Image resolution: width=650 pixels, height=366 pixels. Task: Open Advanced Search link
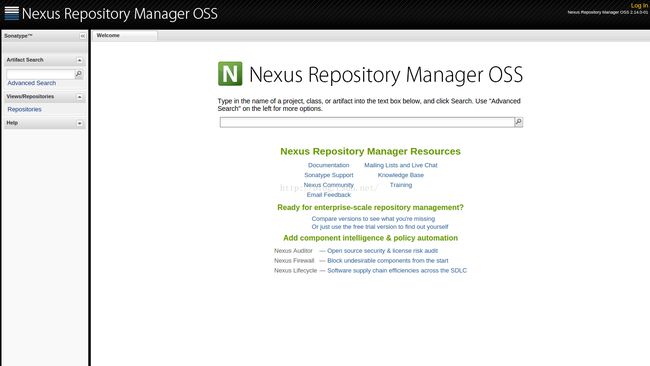pos(32,83)
